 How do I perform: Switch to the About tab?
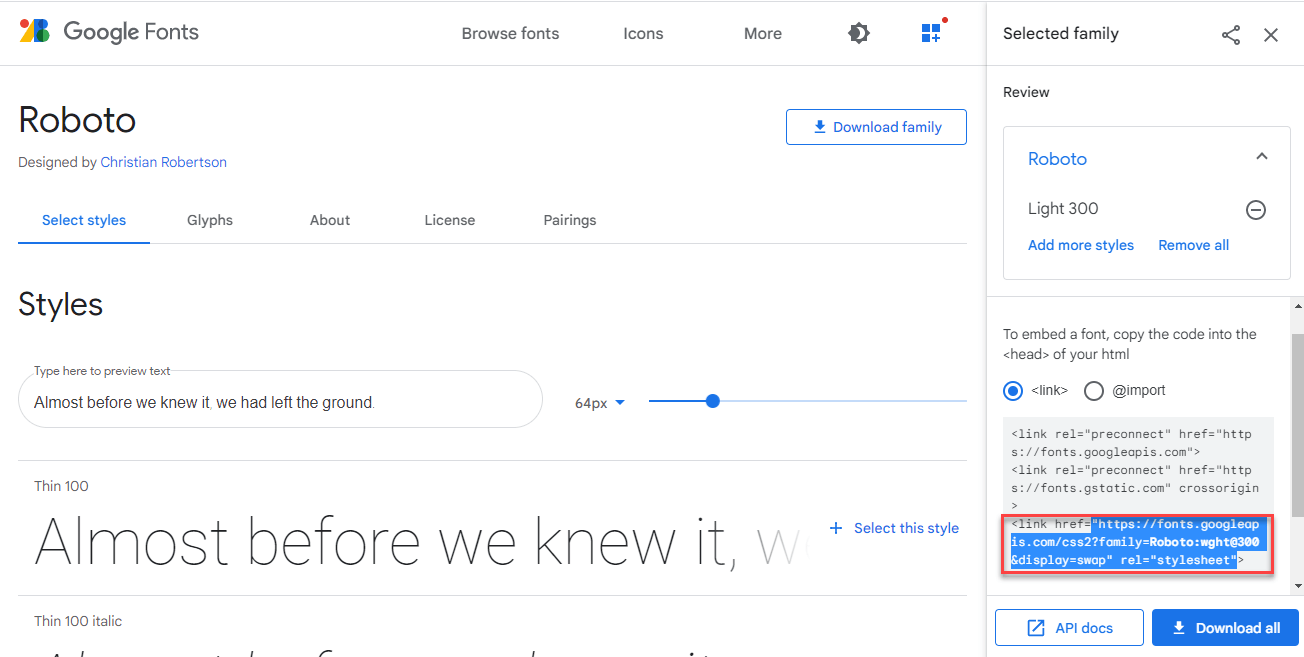pyautogui.click(x=330, y=220)
